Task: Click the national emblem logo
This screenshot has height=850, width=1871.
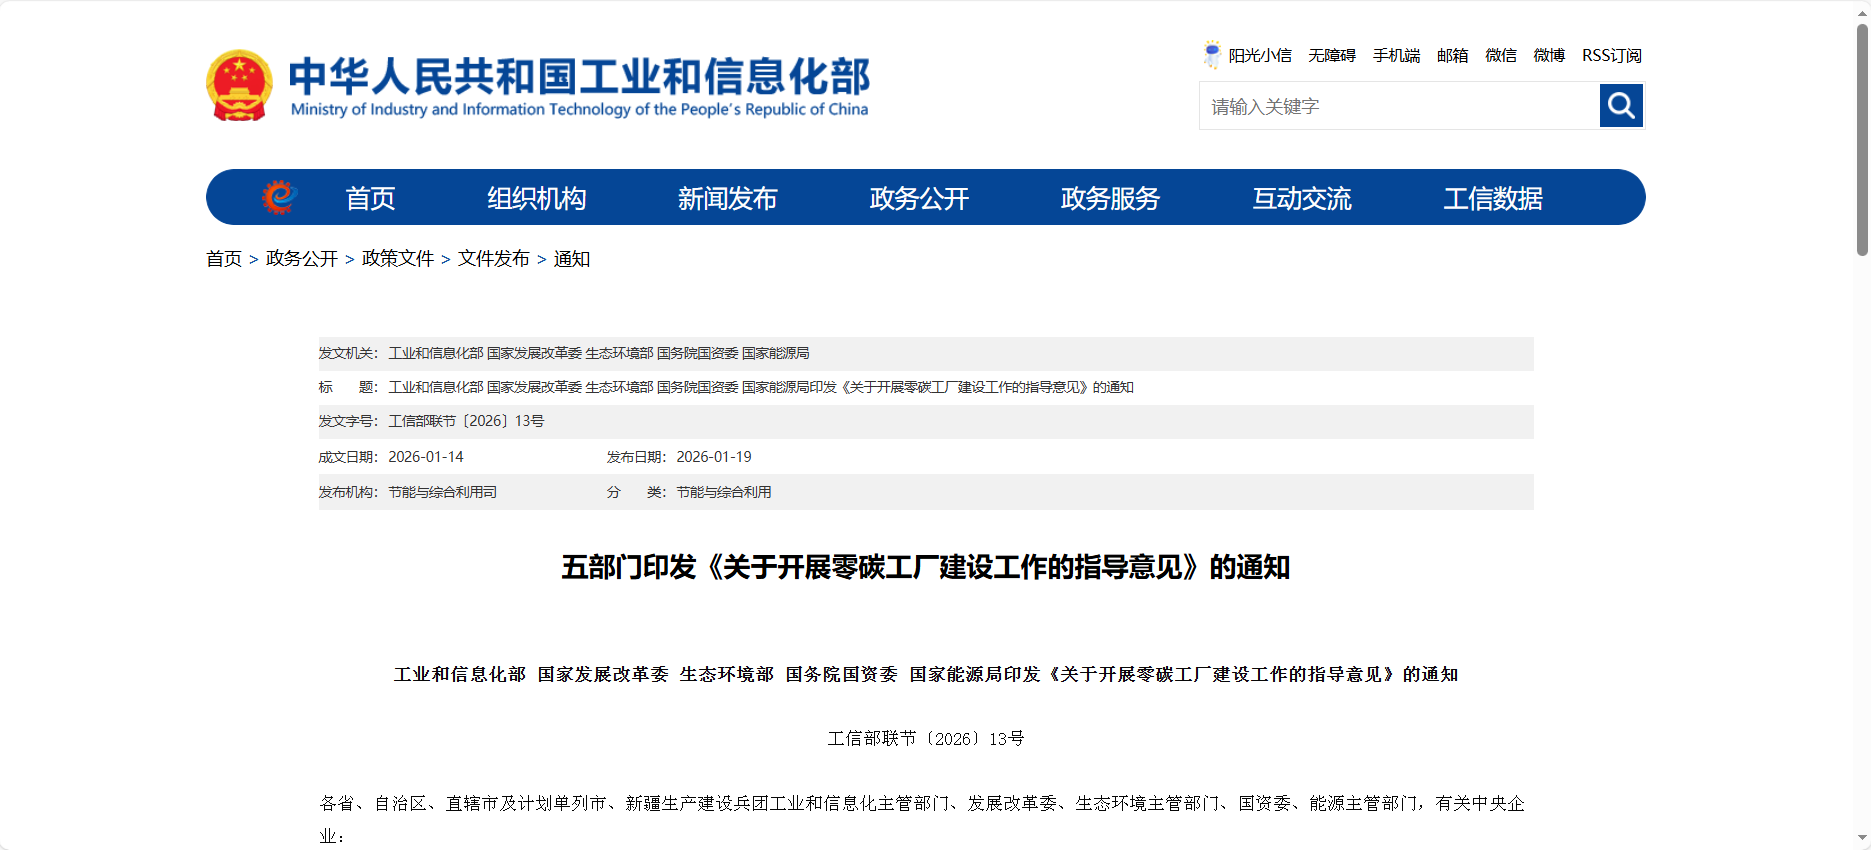Action: [239, 86]
